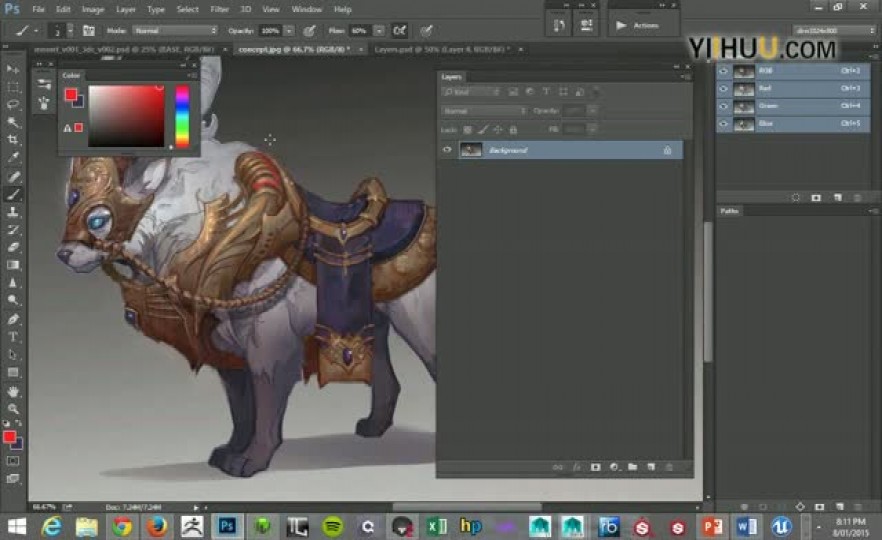Toggle pressure for size button
882x540 pixels.
(426, 30)
